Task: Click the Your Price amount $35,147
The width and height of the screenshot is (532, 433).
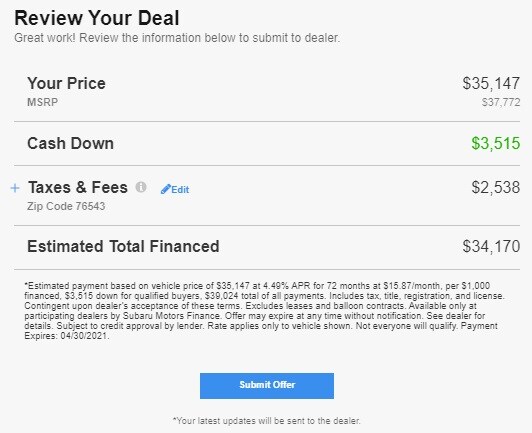Action: [x=491, y=83]
